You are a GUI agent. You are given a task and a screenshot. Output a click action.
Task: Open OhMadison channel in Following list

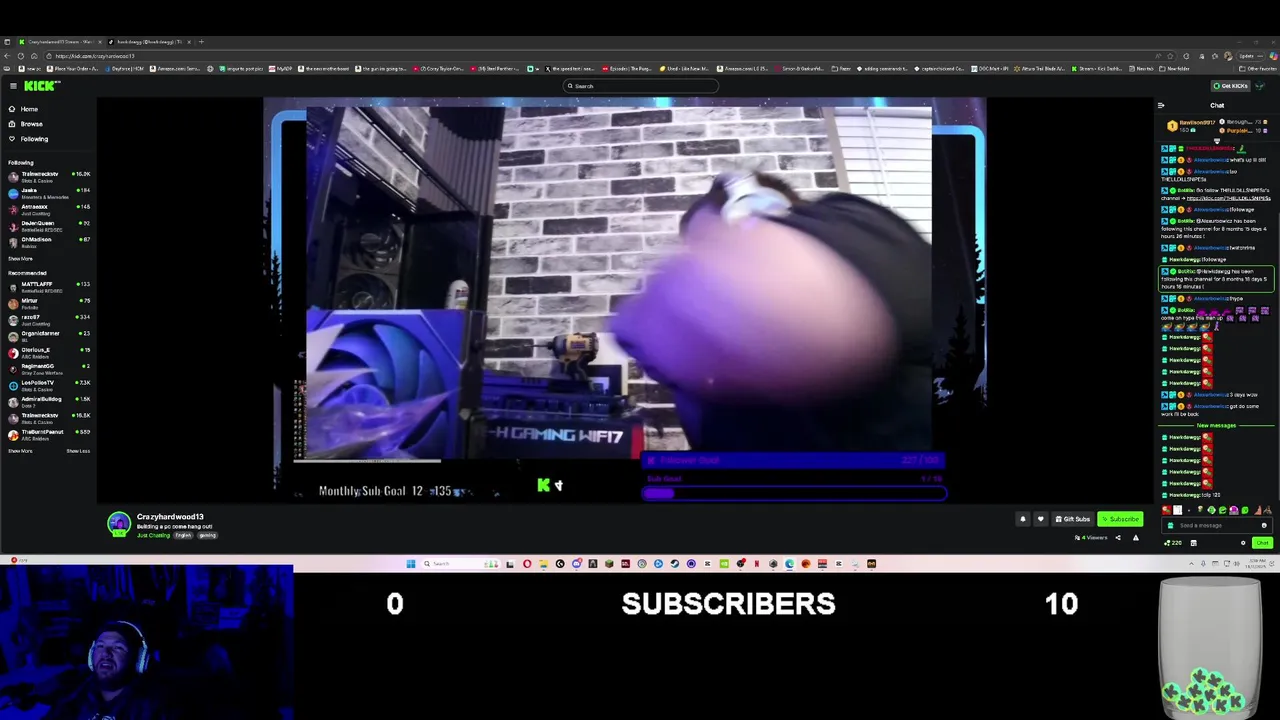(x=48, y=241)
